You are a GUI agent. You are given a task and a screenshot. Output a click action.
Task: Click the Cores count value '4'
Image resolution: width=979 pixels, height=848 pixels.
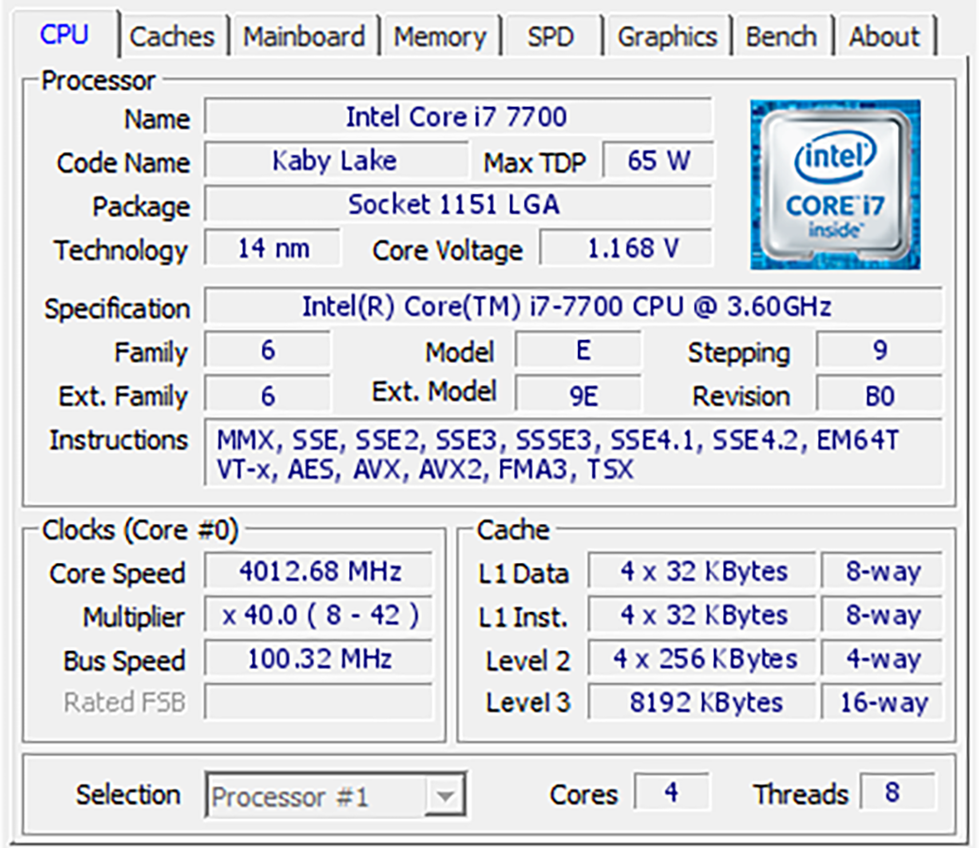click(671, 792)
